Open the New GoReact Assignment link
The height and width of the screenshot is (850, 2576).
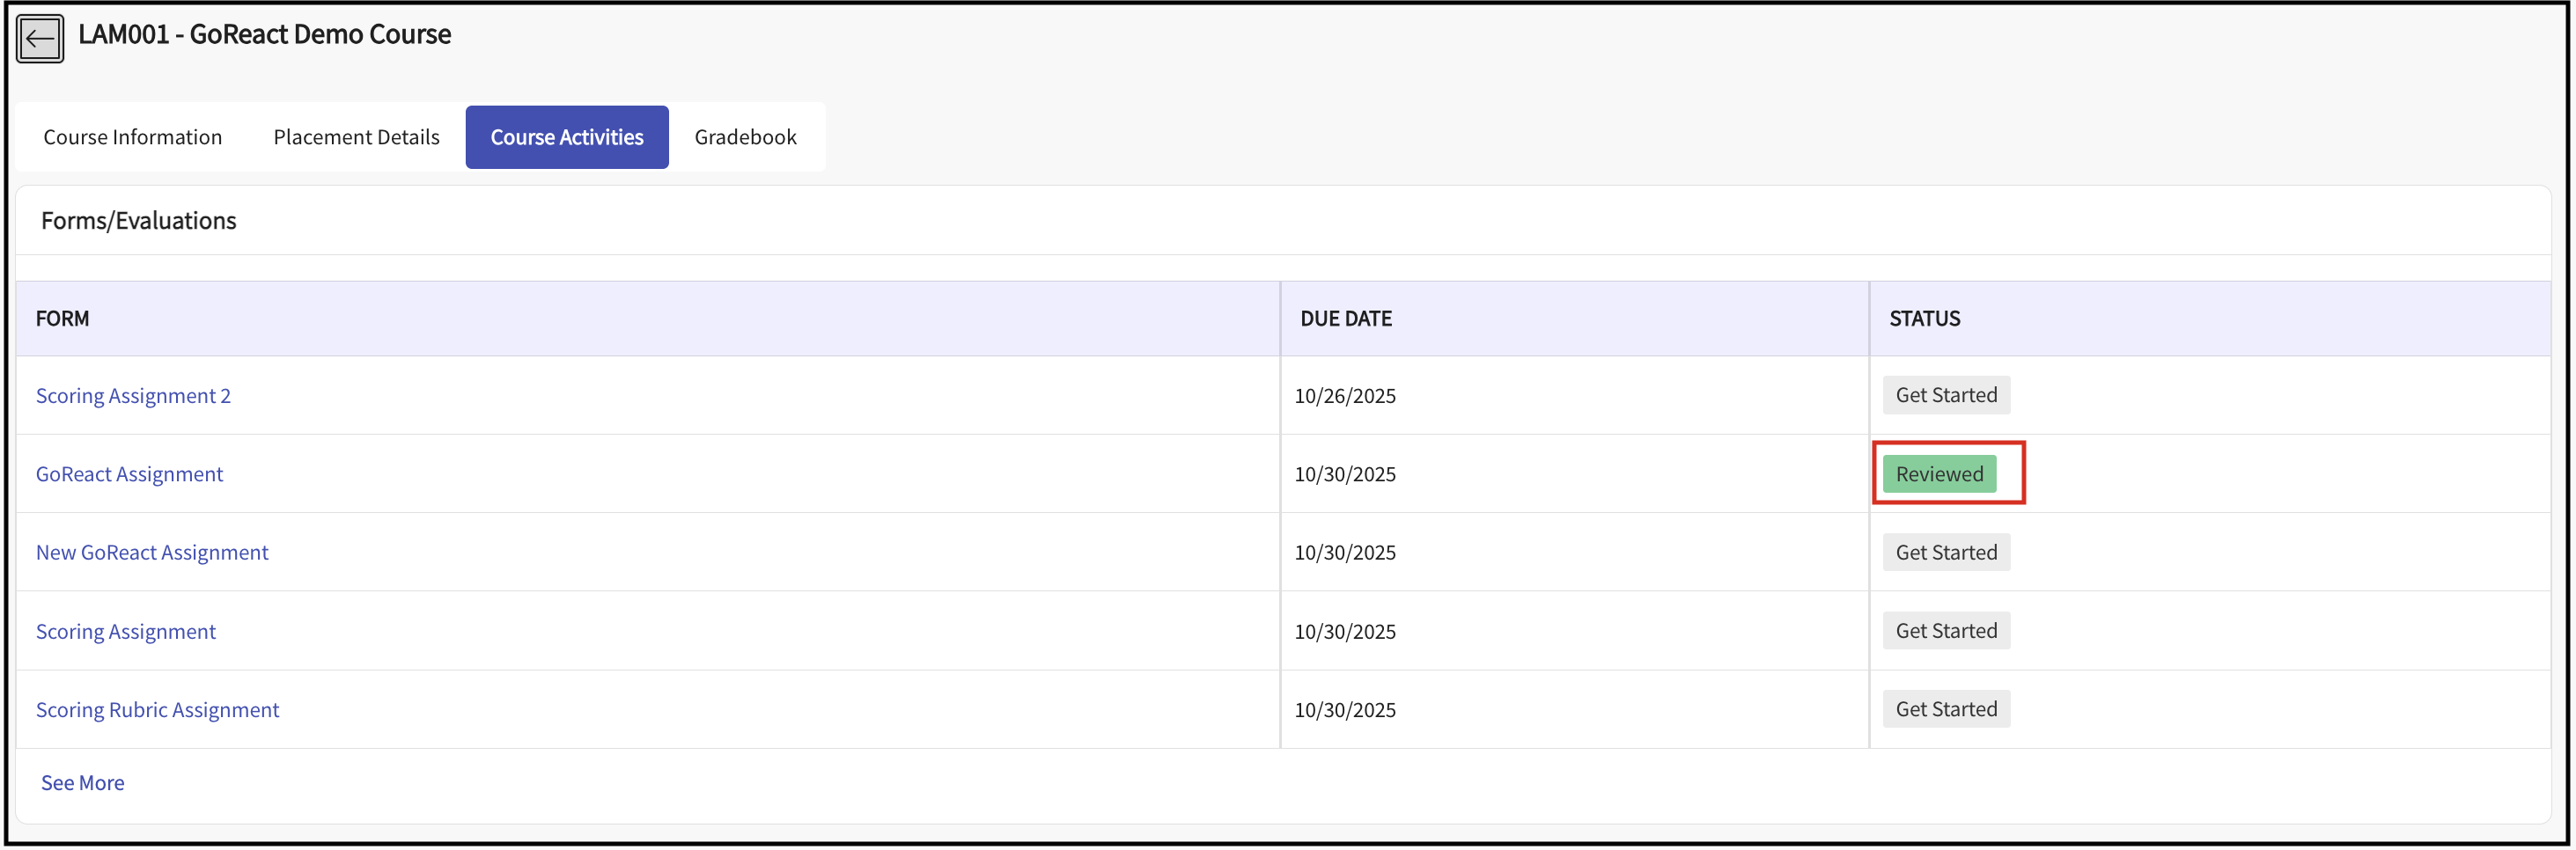(x=152, y=553)
